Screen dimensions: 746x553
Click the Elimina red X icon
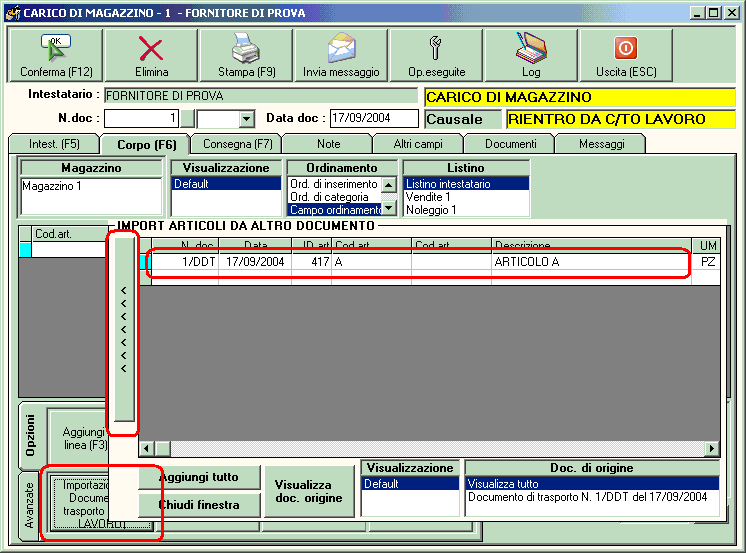[151, 49]
